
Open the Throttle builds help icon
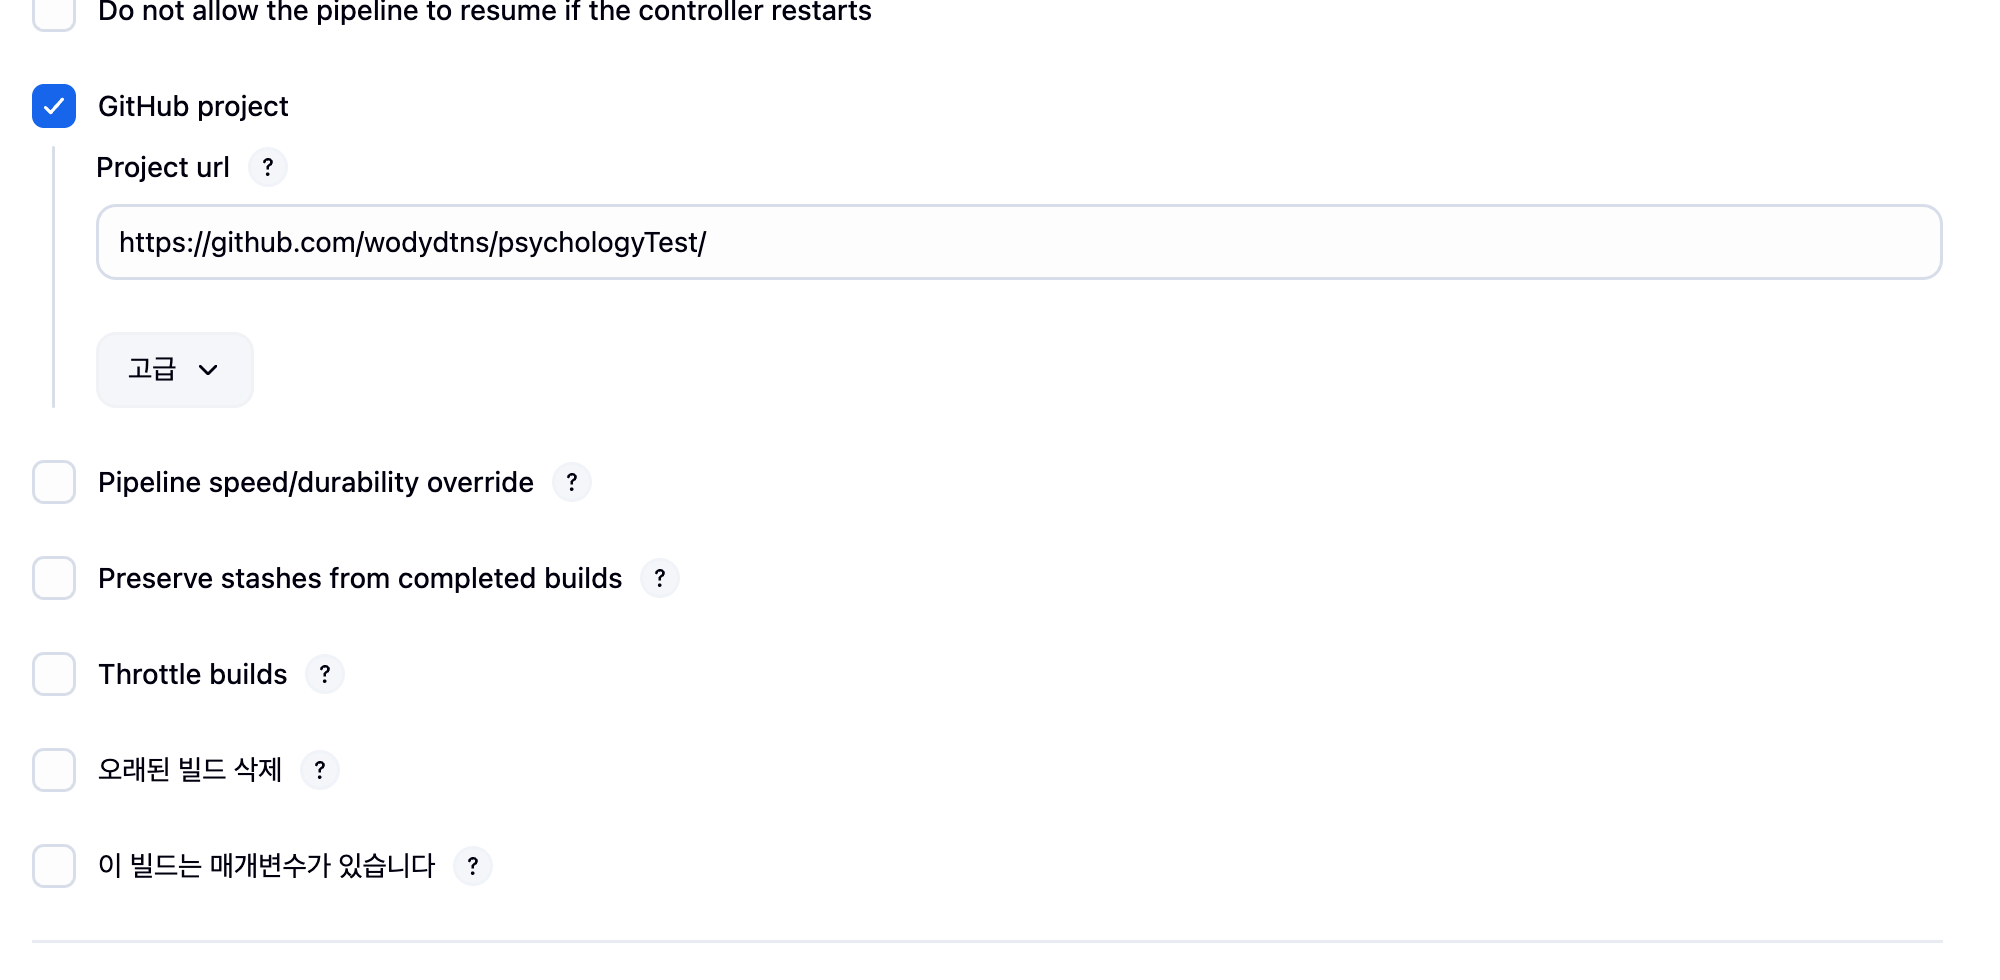[x=325, y=674]
